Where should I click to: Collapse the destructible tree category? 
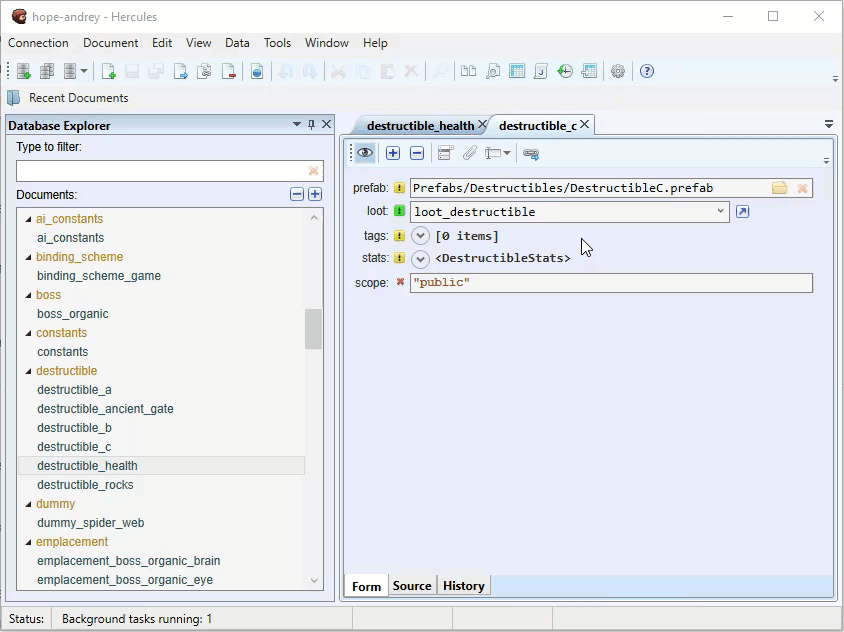coord(28,371)
